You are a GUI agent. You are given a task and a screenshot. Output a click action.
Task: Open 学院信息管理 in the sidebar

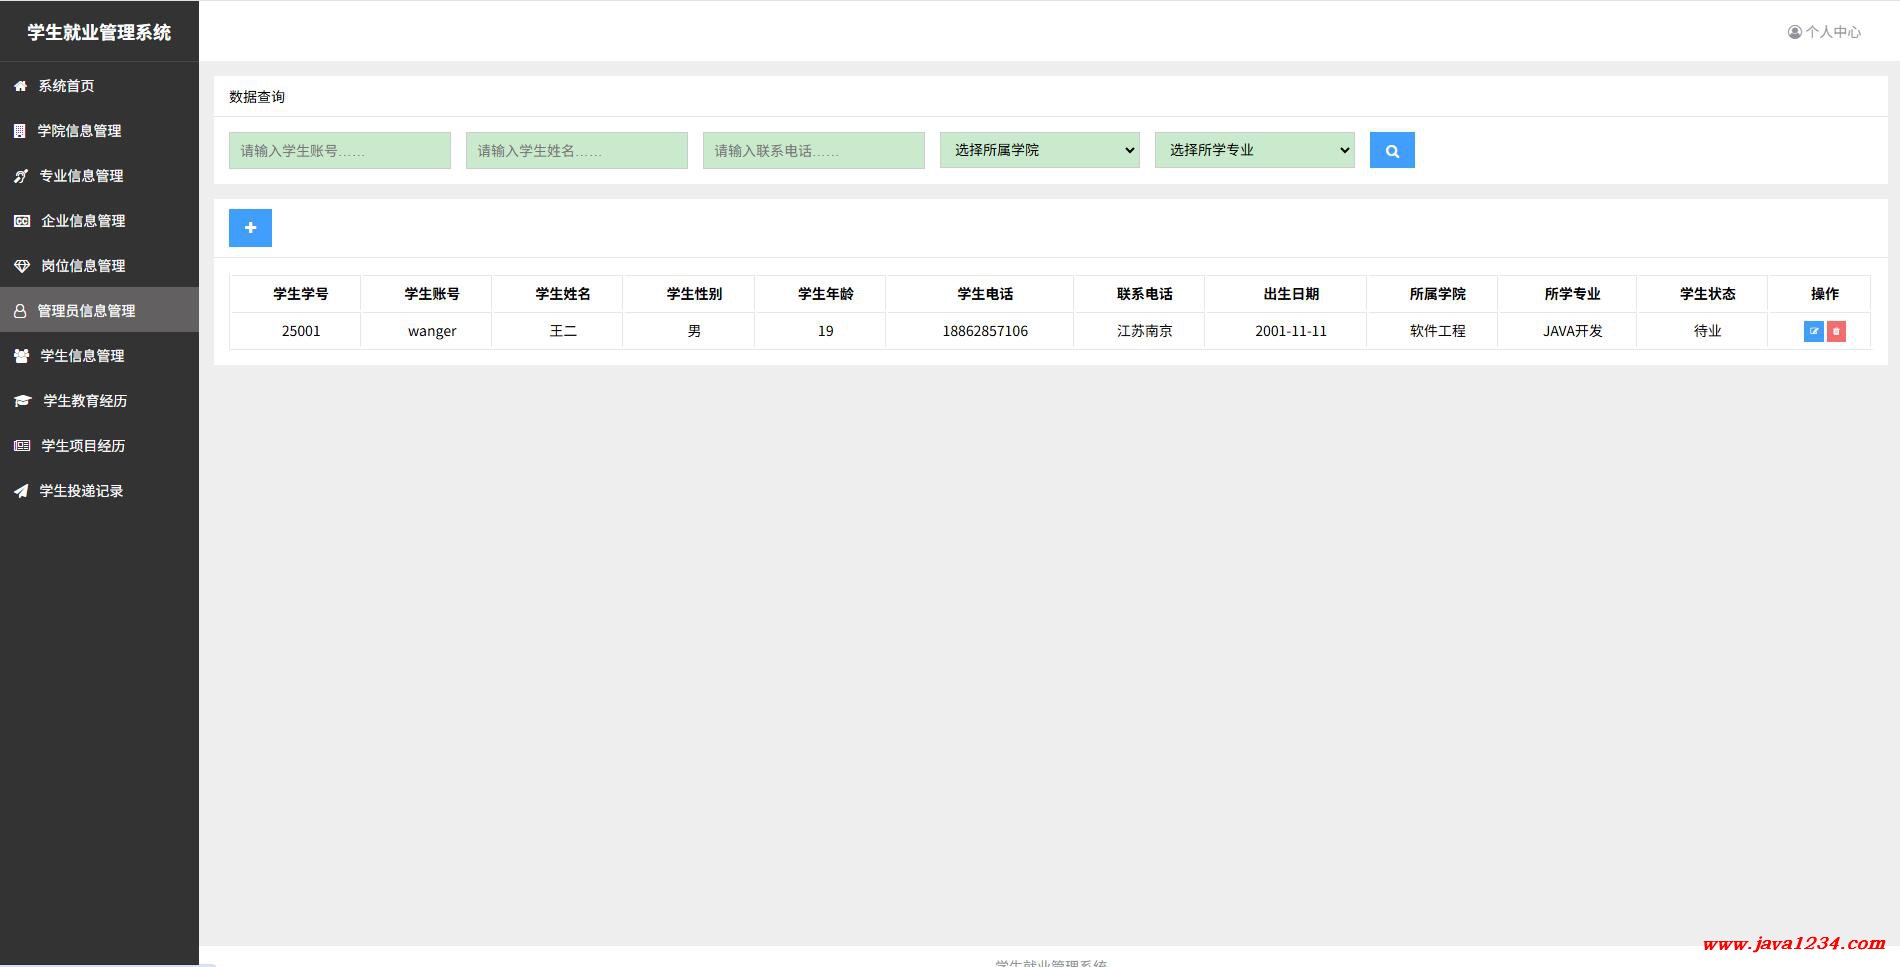(79, 131)
